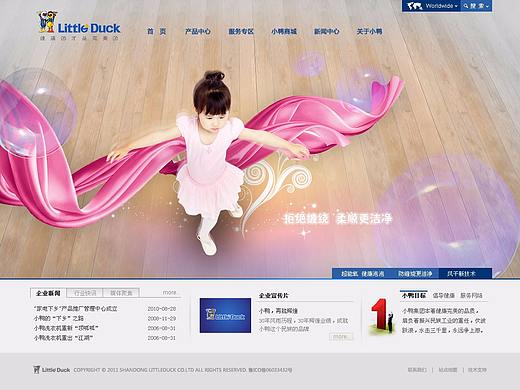Switch to the 行业快讯 news tab
The image size is (520, 390).
(85, 293)
